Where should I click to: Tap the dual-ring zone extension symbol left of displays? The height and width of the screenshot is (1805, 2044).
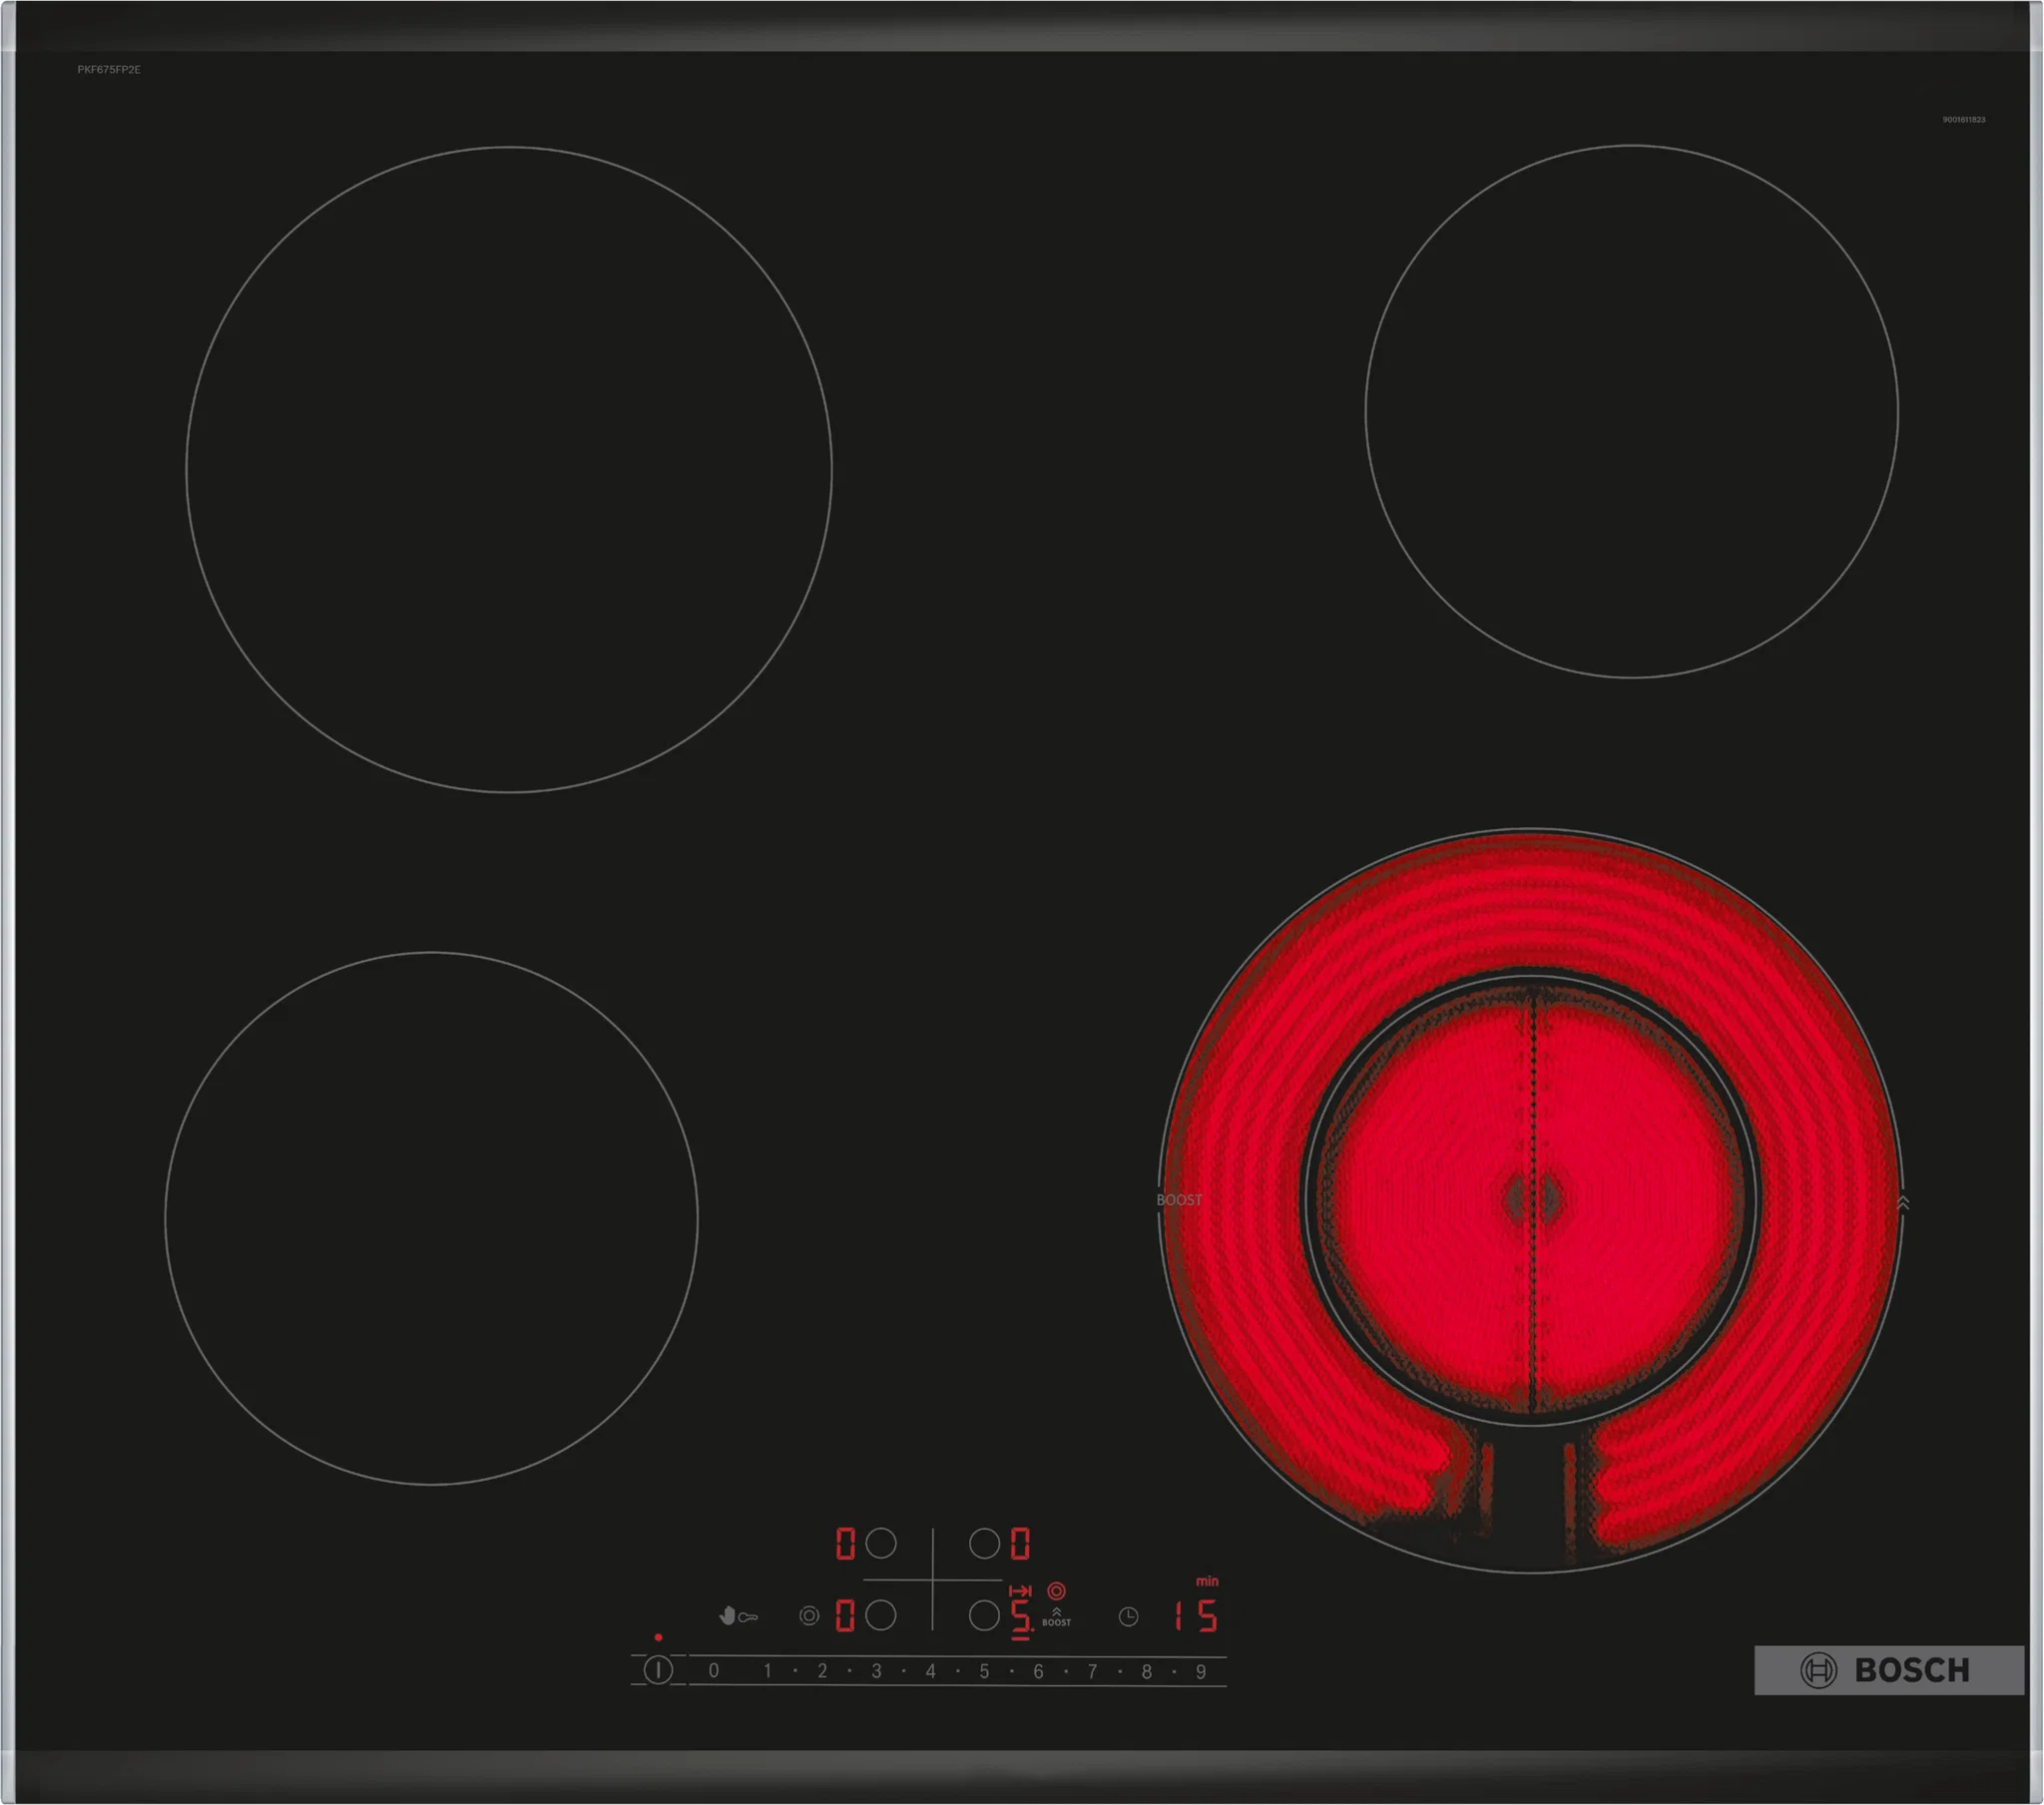[809, 1616]
